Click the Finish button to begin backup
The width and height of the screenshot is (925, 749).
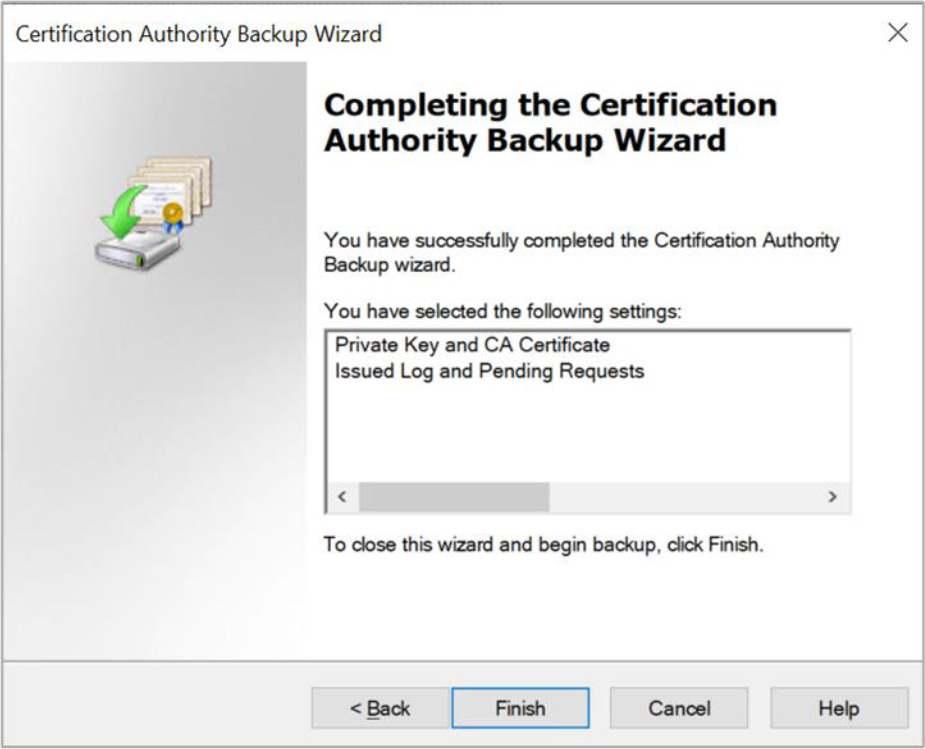[x=520, y=708]
